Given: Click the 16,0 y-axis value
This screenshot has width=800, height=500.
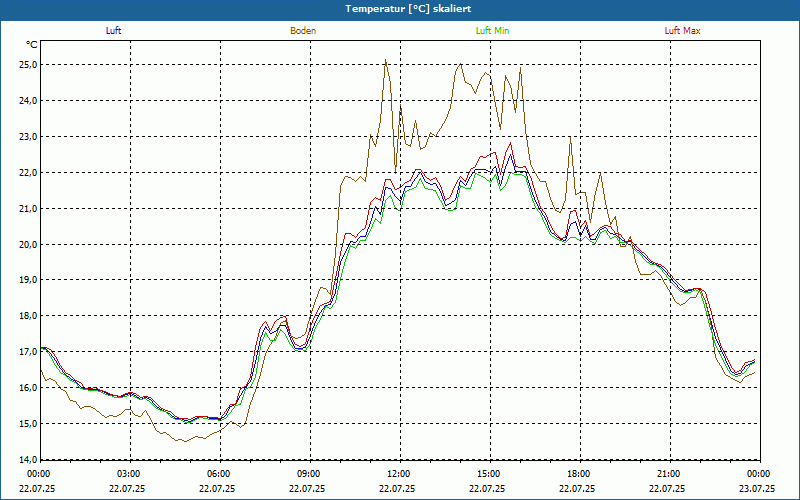Looking at the screenshot, I should click(29, 388).
